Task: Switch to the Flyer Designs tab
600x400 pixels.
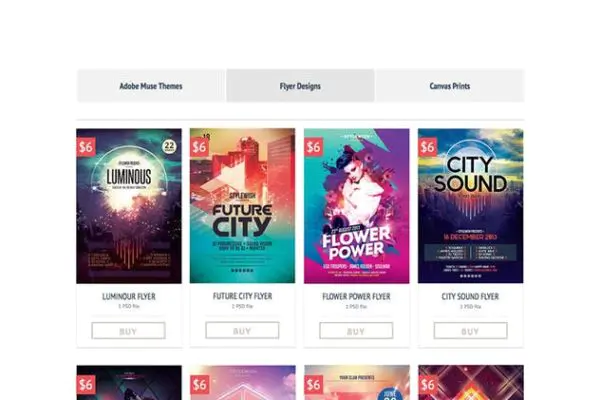Action: pos(300,86)
